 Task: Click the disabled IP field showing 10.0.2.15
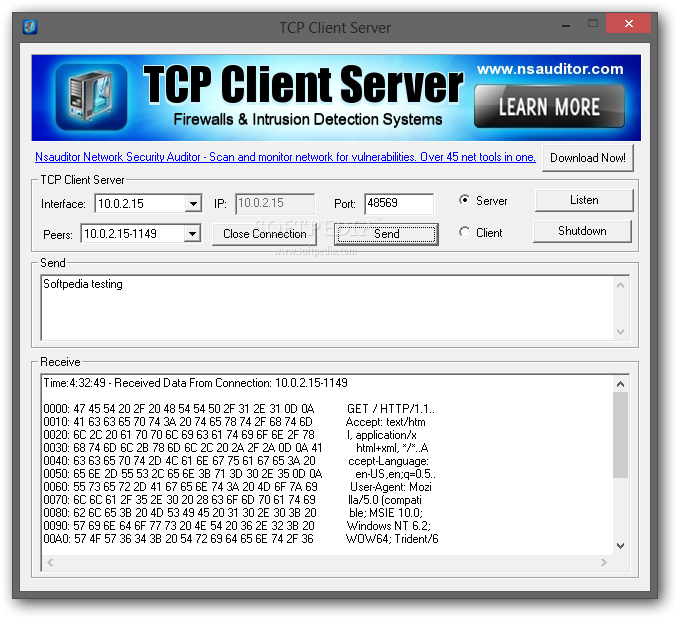click(275, 203)
